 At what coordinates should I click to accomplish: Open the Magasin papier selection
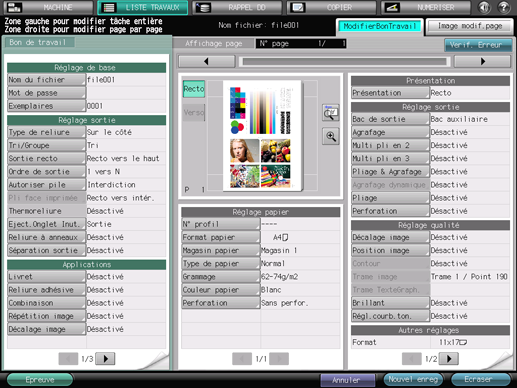coord(220,250)
